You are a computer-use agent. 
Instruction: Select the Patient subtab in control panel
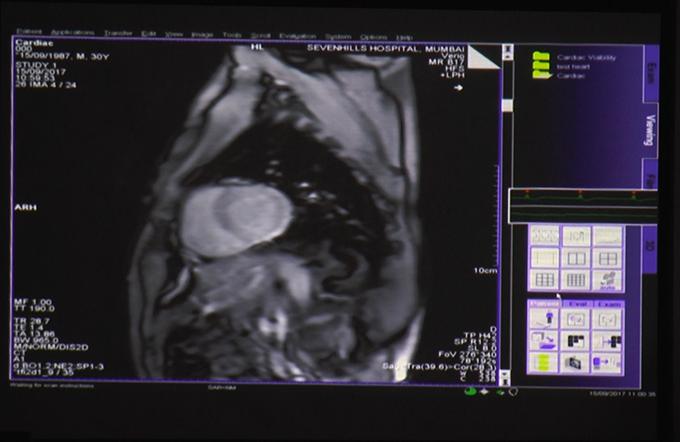[544, 304]
